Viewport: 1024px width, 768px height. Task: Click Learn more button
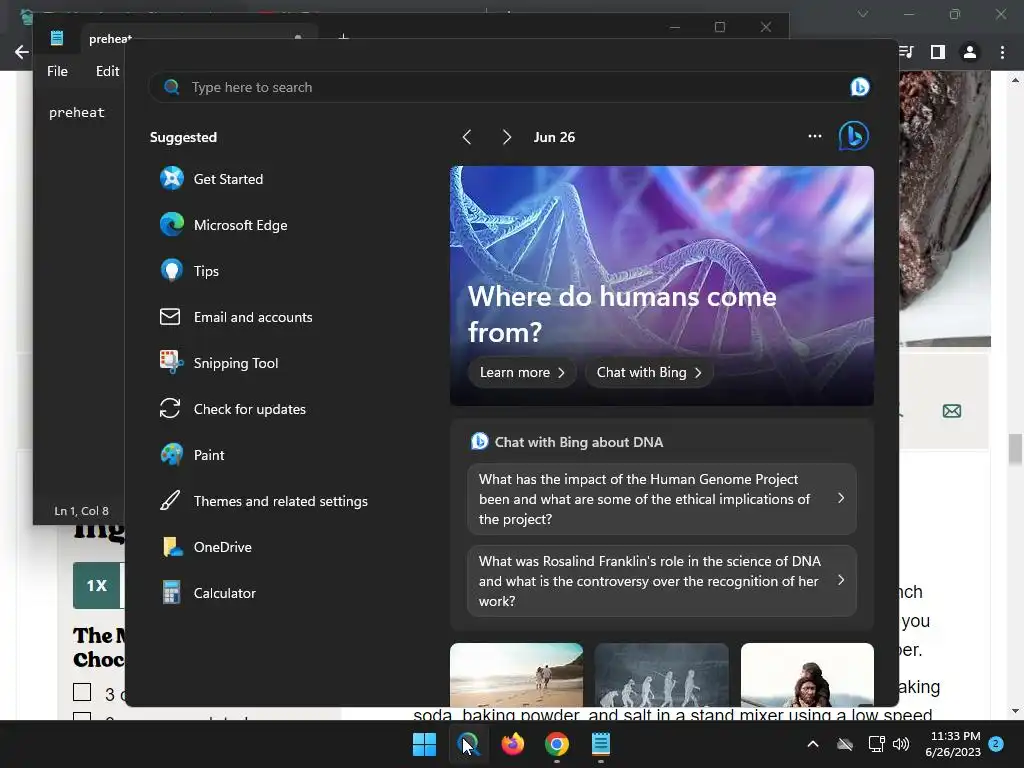point(521,372)
